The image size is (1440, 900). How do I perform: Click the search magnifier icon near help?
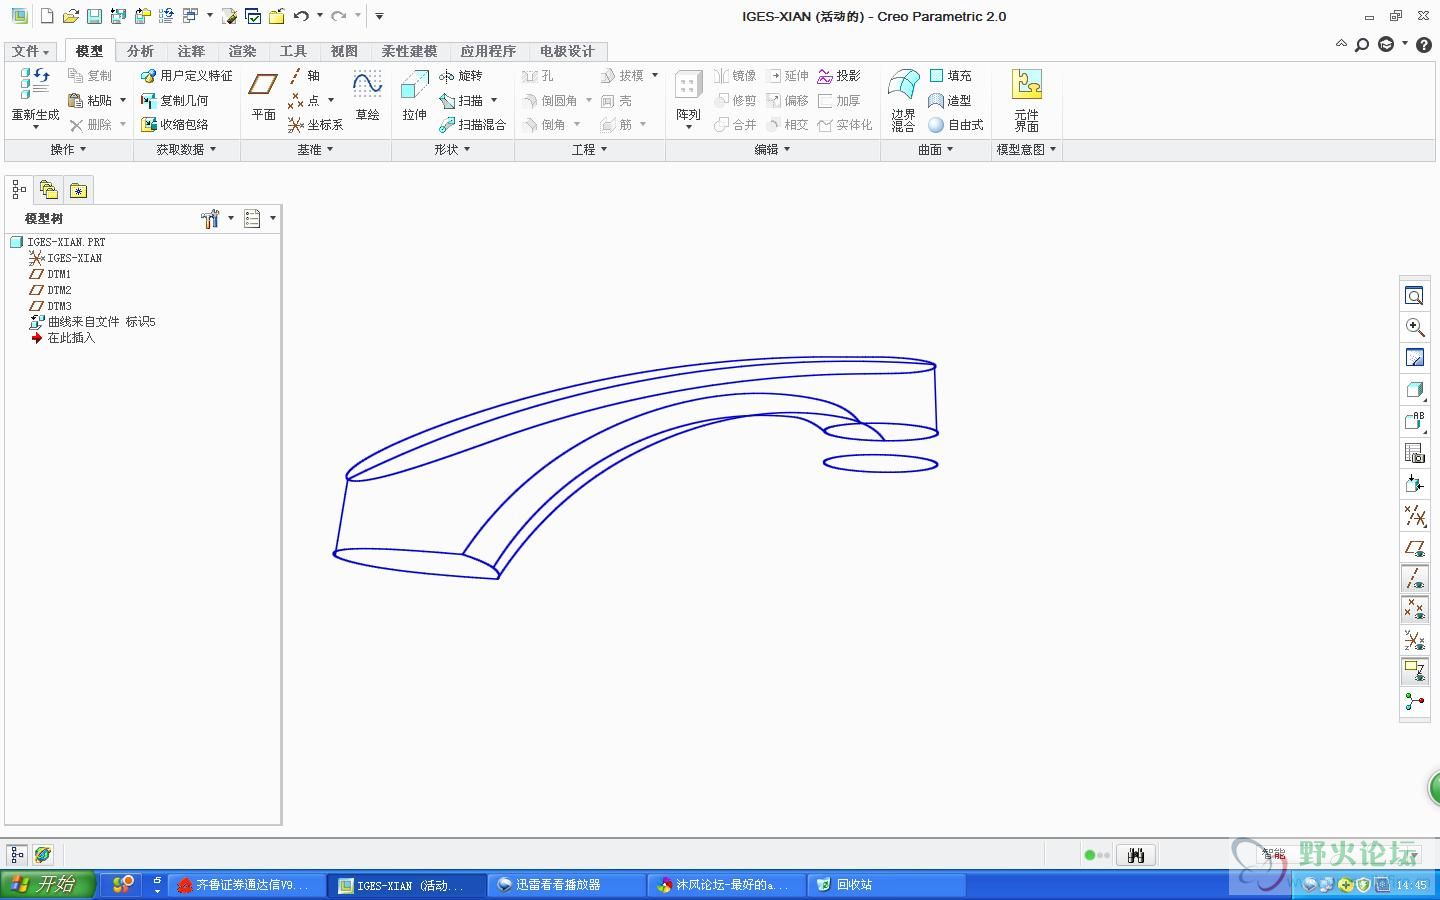[x=1362, y=44]
